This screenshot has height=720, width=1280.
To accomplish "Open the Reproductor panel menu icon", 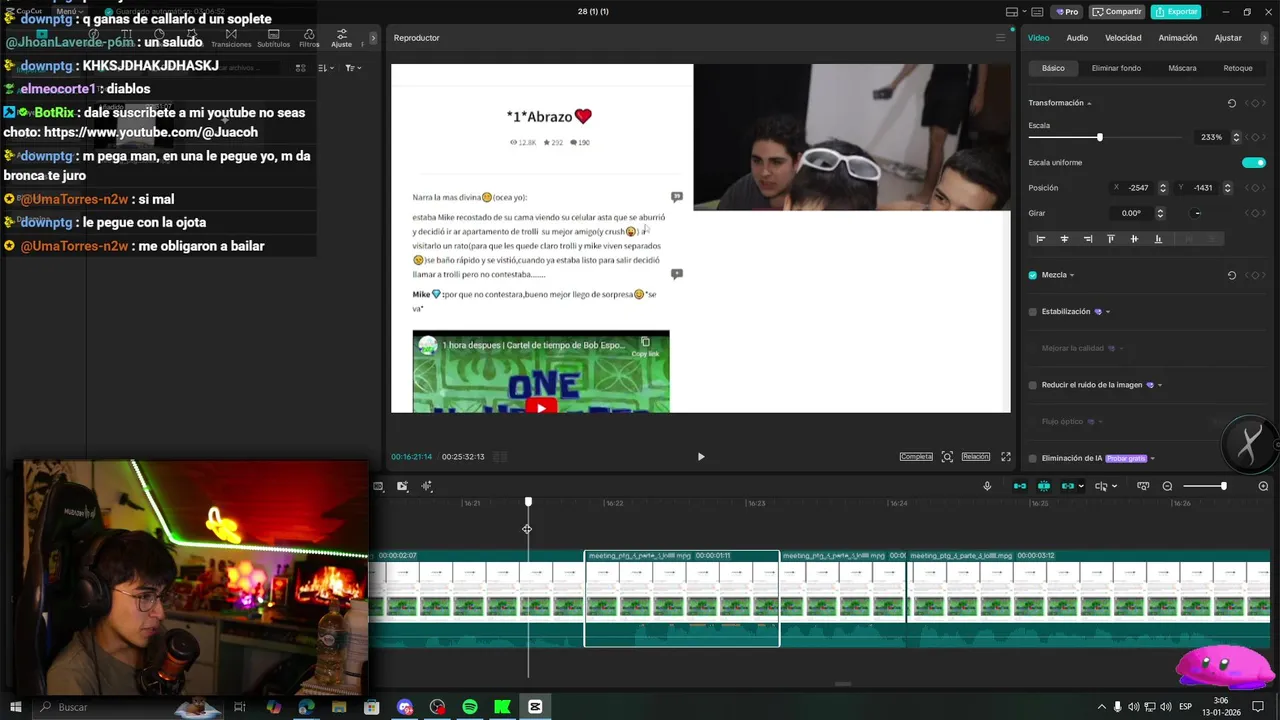I will click(1000, 38).
